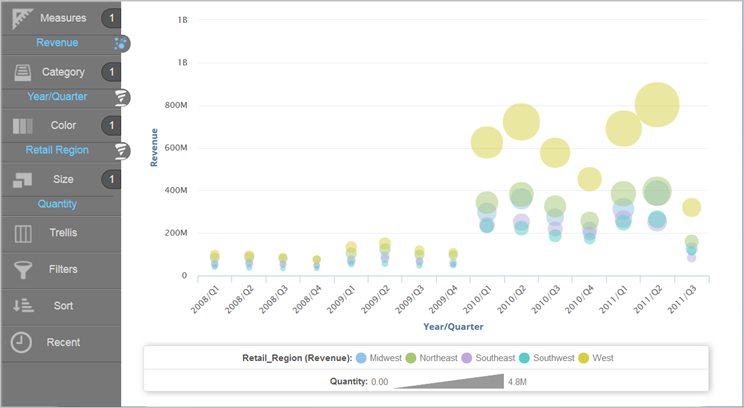Open sort options beside Year/Quarter
Image resolution: width=744 pixels, height=408 pixels.
[x=121, y=97]
